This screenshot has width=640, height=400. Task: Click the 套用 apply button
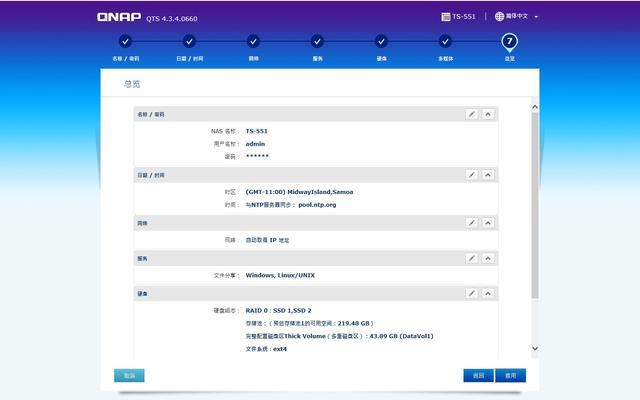(510, 376)
